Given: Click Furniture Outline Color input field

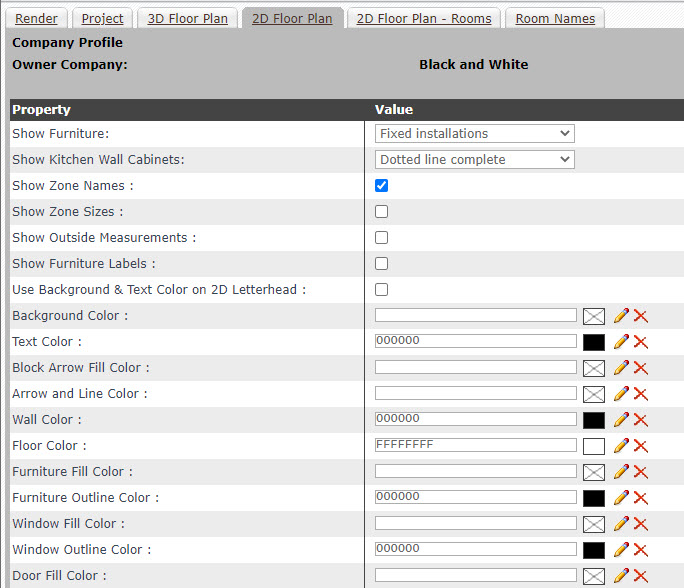Looking at the screenshot, I should click(475, 497).
